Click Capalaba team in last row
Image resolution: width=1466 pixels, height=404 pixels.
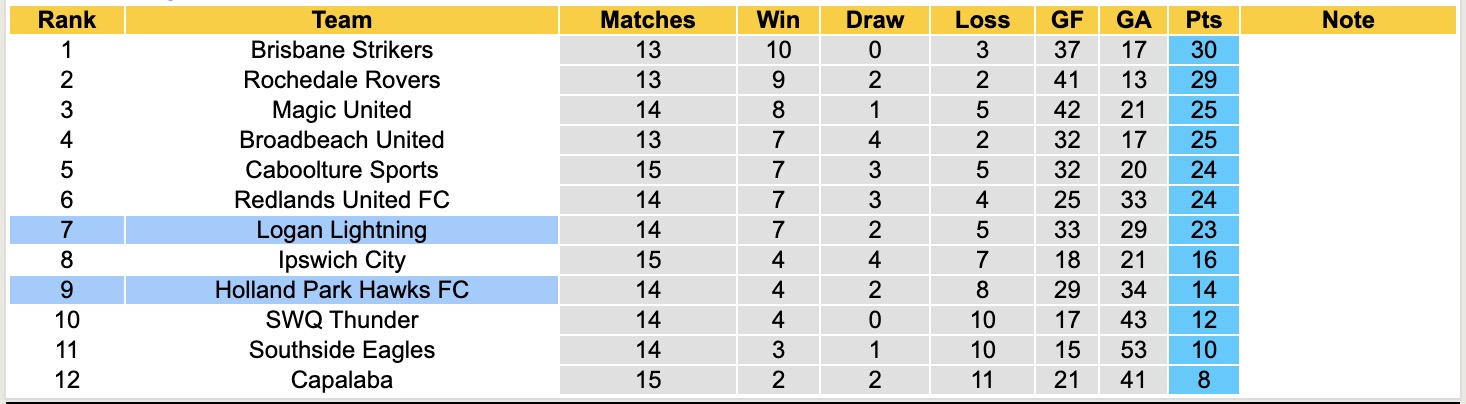[341, 380]
